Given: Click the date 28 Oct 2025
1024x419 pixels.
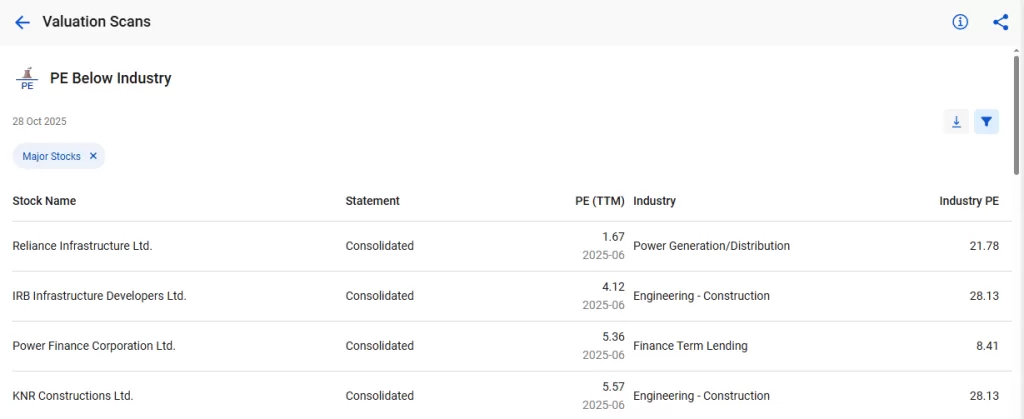Looking at the screenshot, I should pyautogui.click(x=39, y=121).
